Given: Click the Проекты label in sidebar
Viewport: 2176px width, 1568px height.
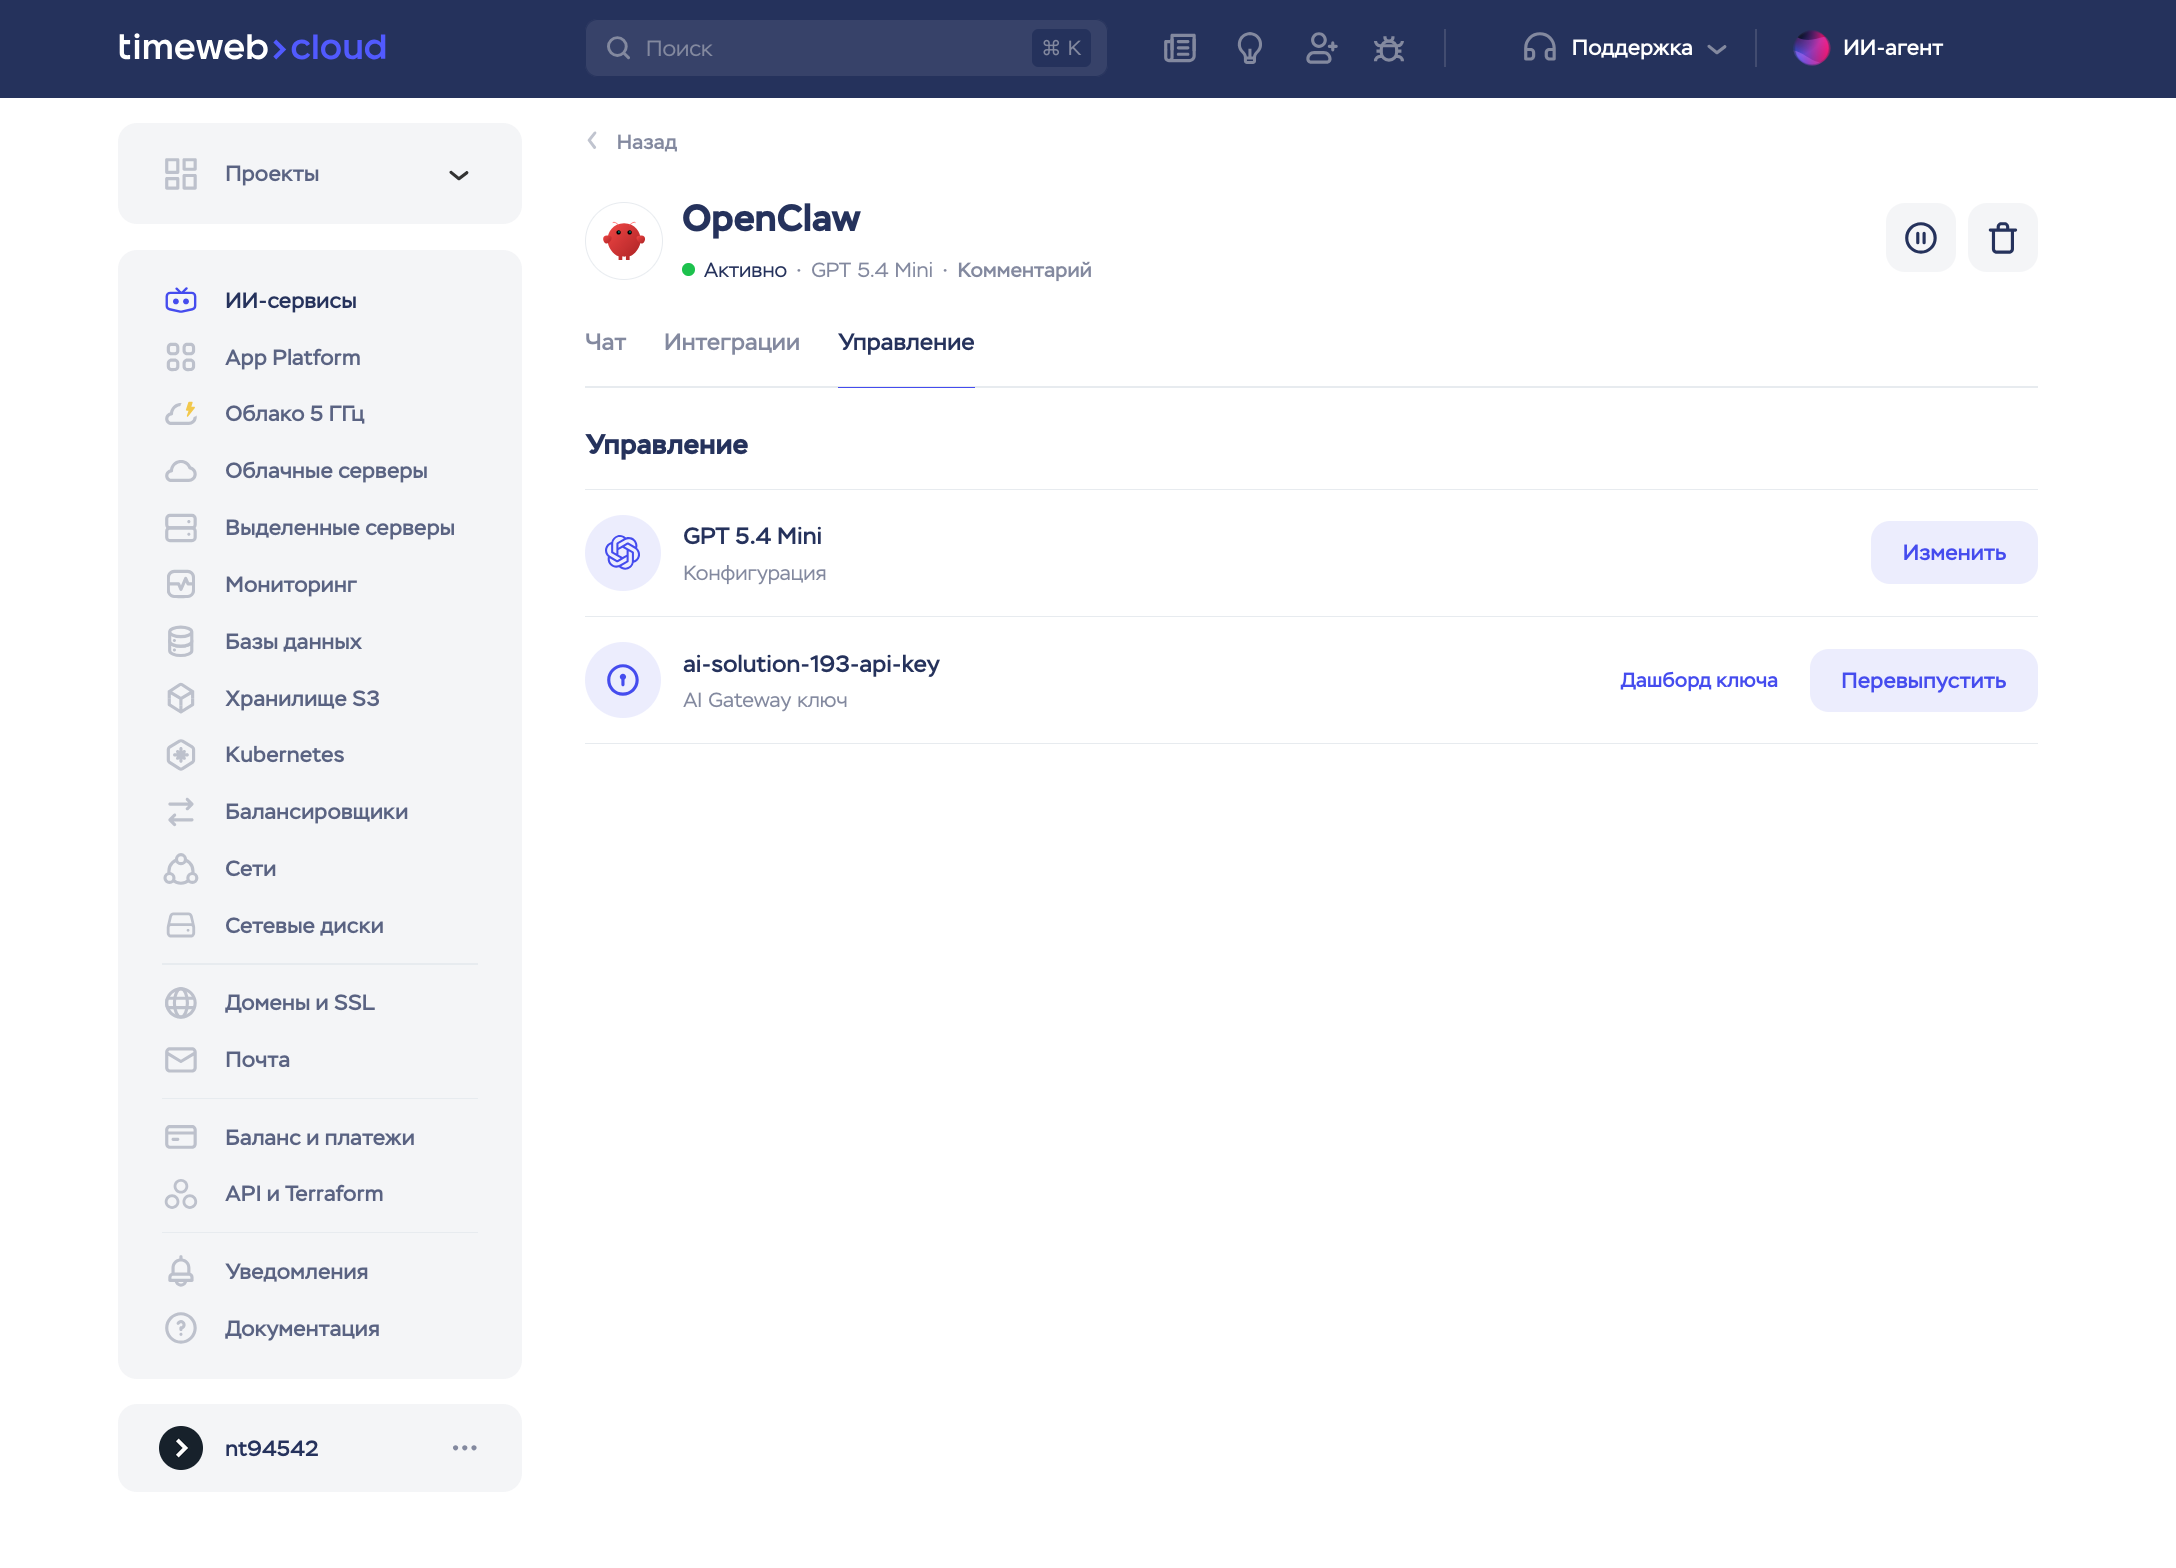Looking at the screenshot, I should pyautogui.click(x=272, y=174).
